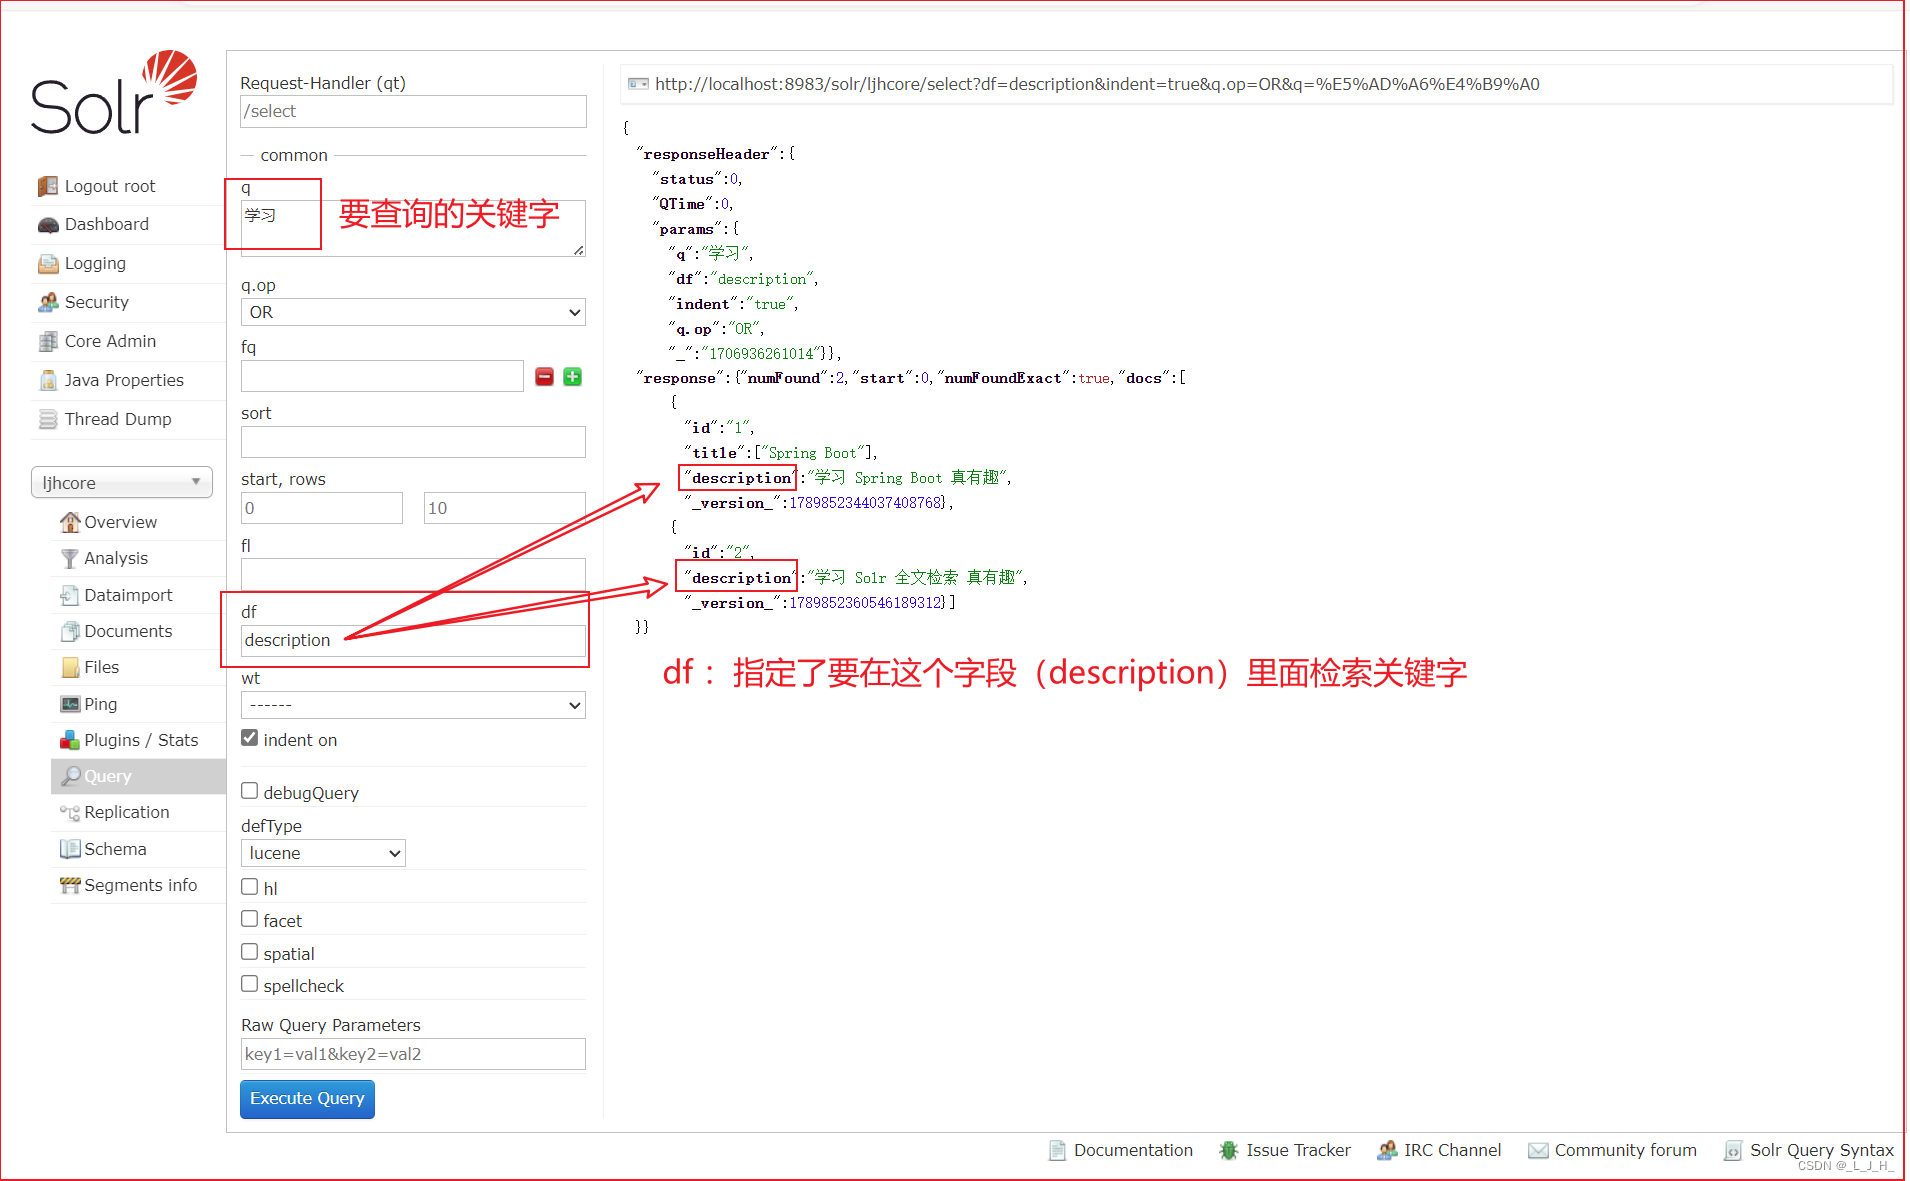Screen dimensions: 1910x1181
Task: Focus the df description field
Action: 413,640
